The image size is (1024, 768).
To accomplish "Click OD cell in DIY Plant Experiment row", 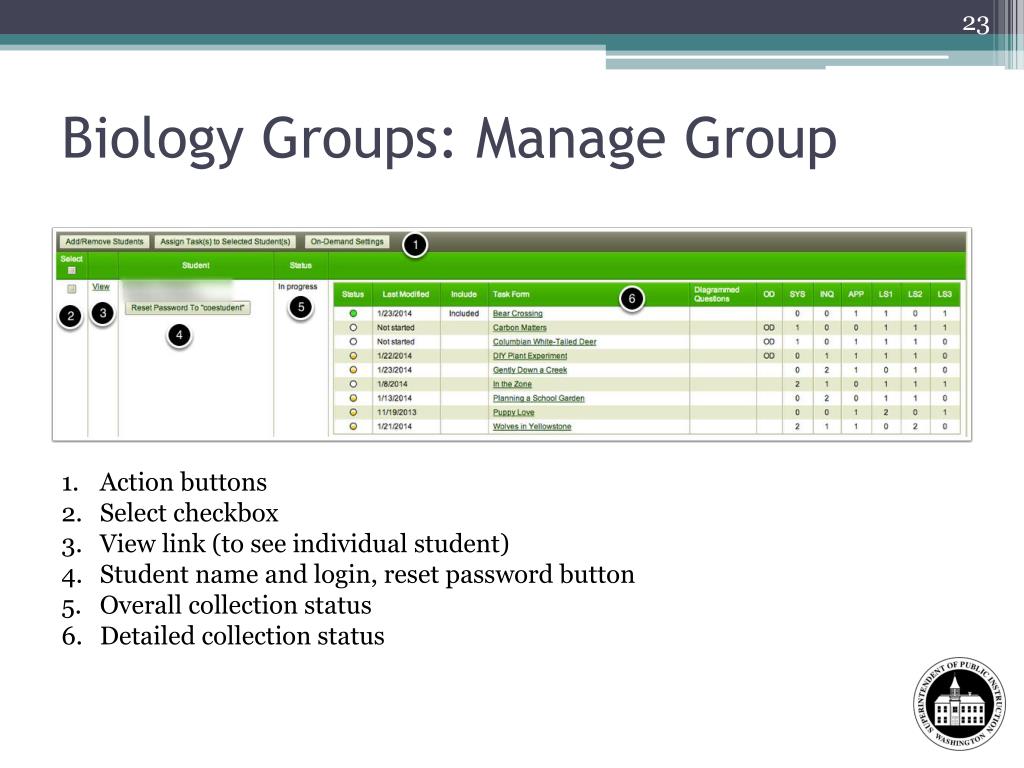I will coord(769,356).
